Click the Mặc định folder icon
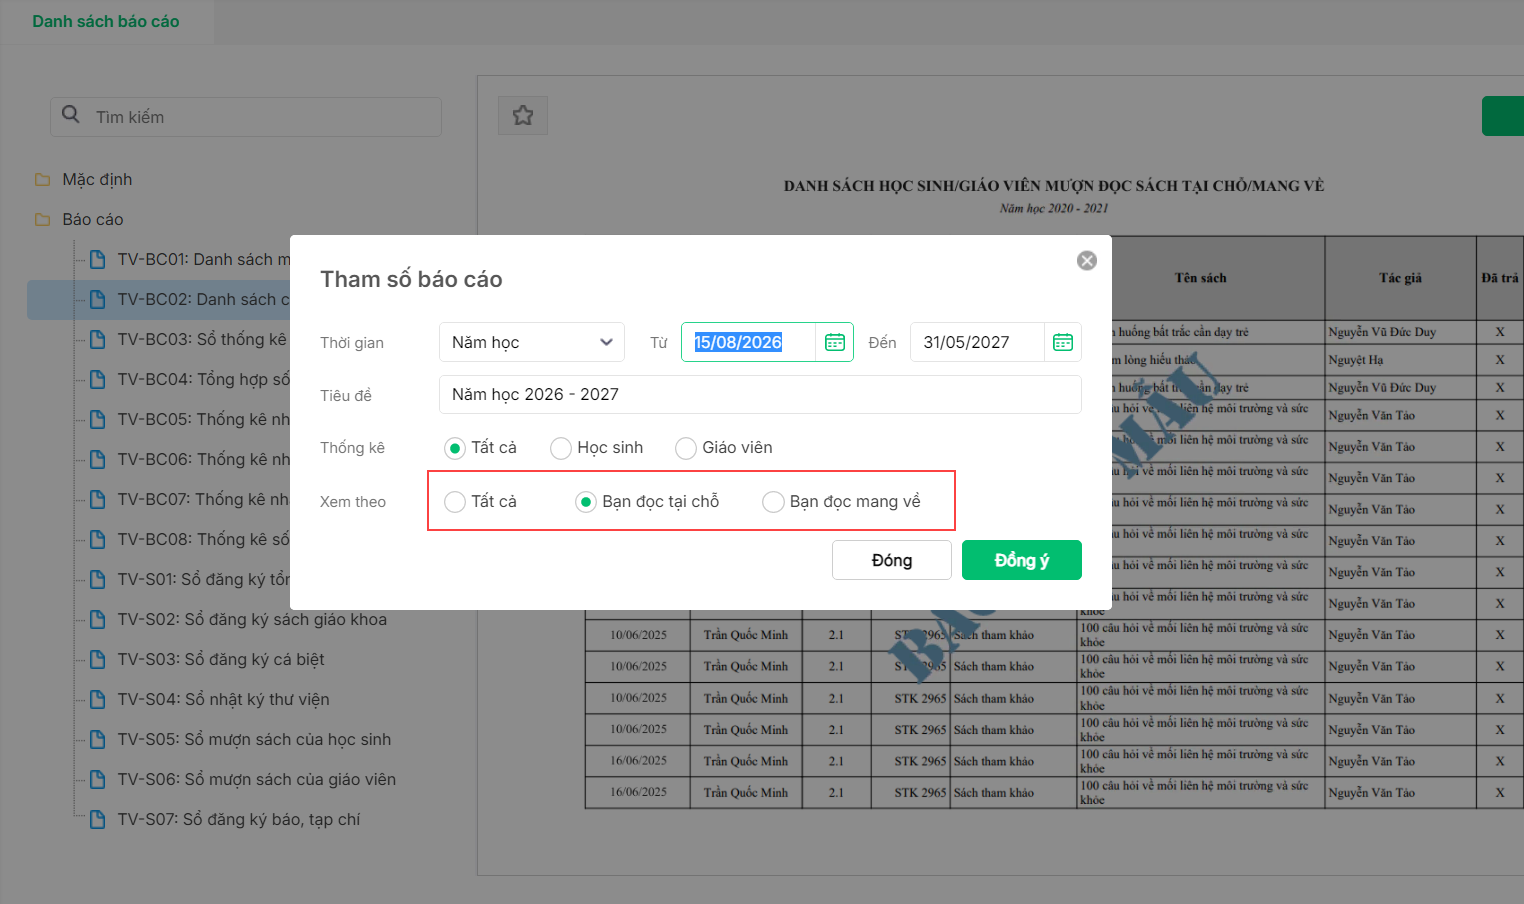This screenshot has width=1524, height=904. (x=42, y=180)
